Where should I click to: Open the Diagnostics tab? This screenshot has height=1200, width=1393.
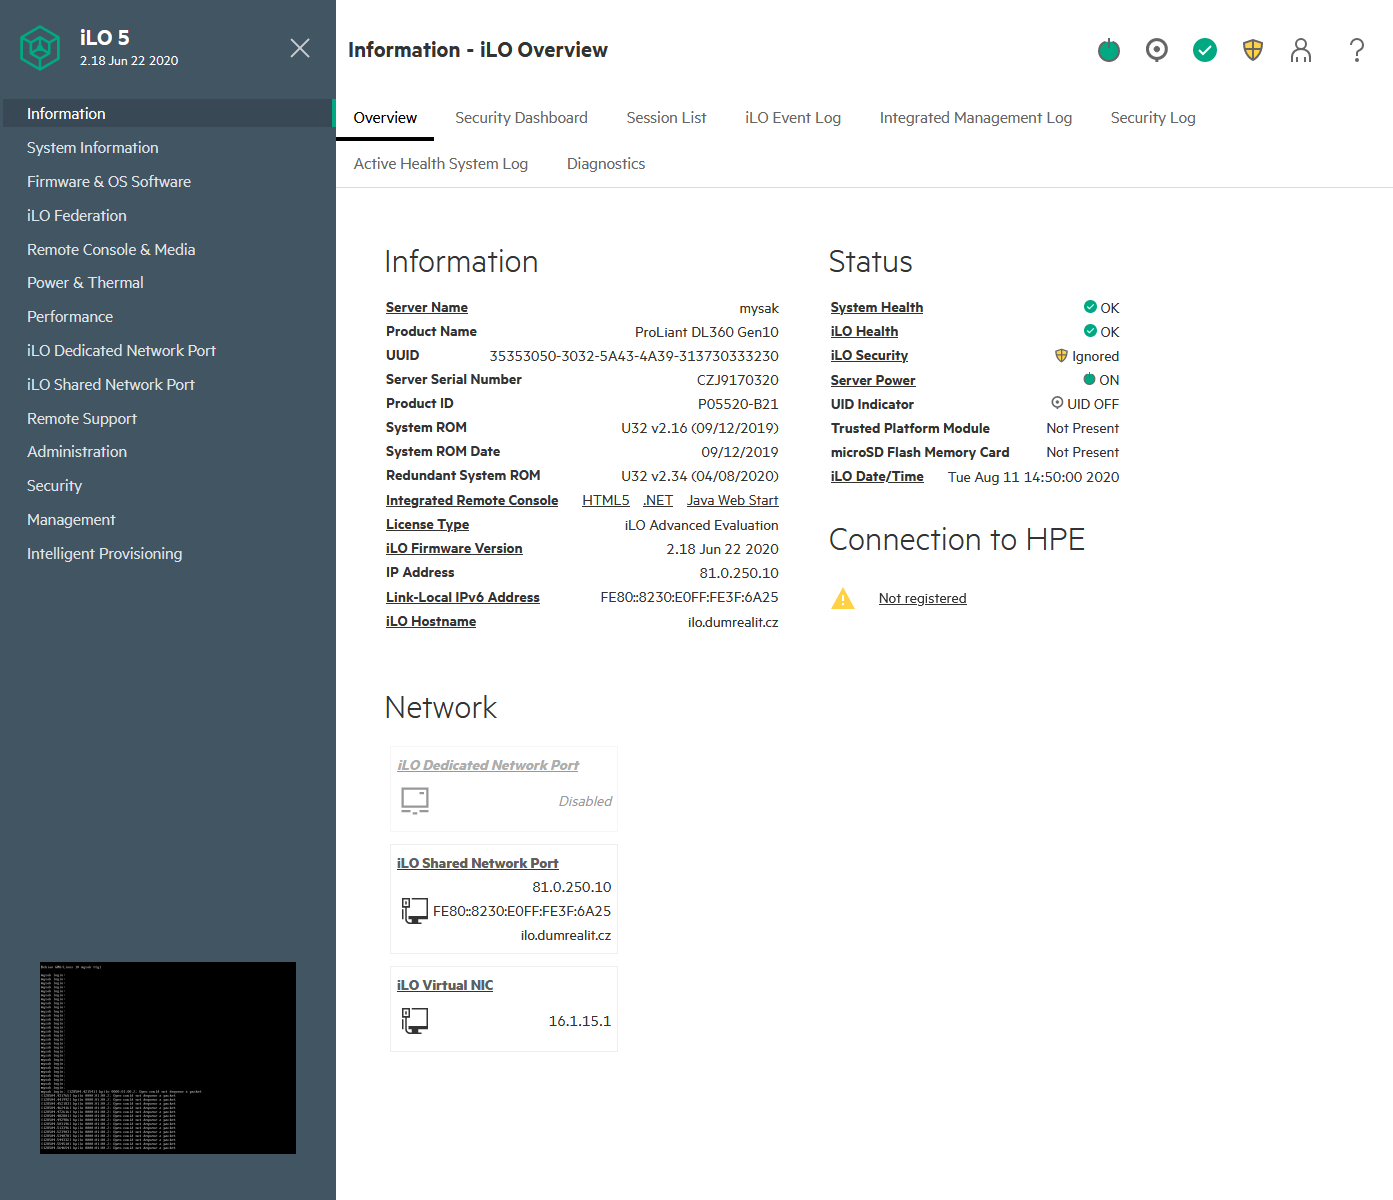pos(605,164)
